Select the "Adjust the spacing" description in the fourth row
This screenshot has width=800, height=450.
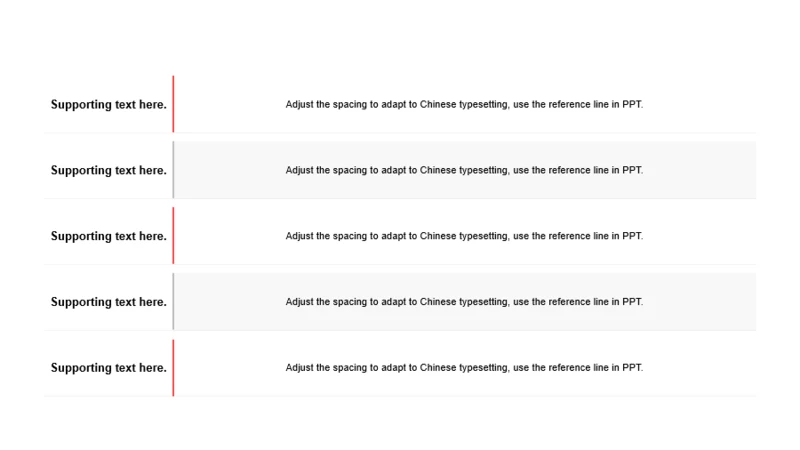pos(464,302)
